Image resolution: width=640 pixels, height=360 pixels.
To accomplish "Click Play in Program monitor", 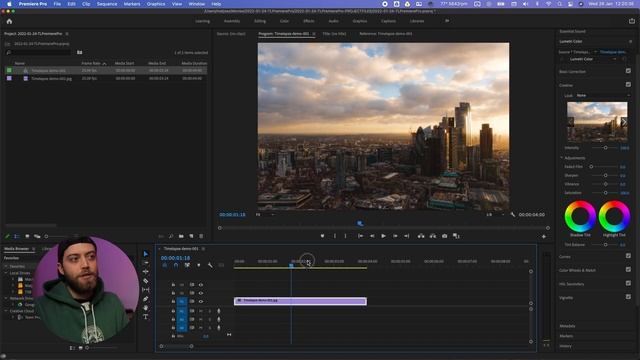I will coord(383,236).
